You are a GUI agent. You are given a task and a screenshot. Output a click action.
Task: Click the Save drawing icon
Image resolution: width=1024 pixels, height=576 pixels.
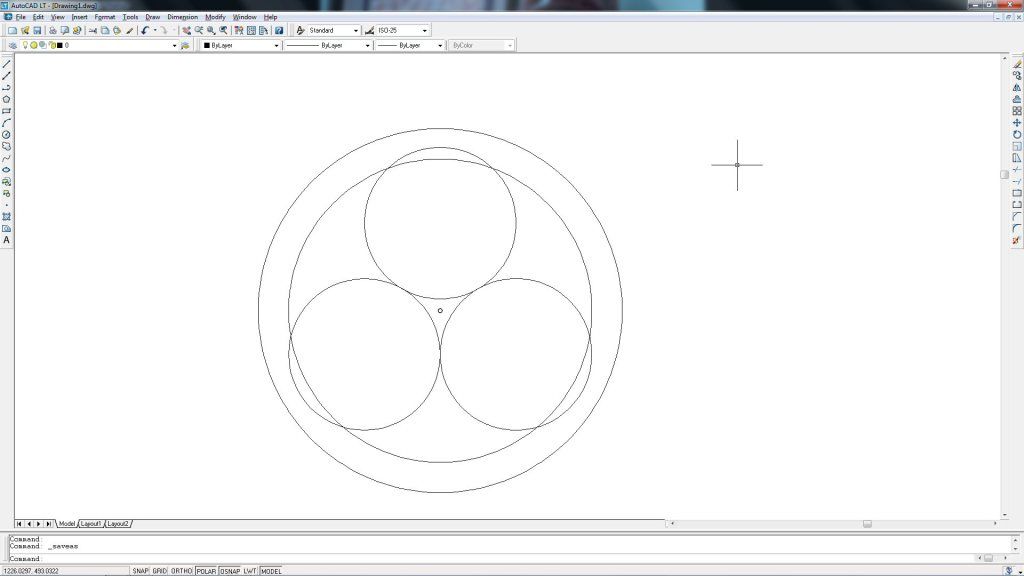pyautogui.click(x=37, y=31)
